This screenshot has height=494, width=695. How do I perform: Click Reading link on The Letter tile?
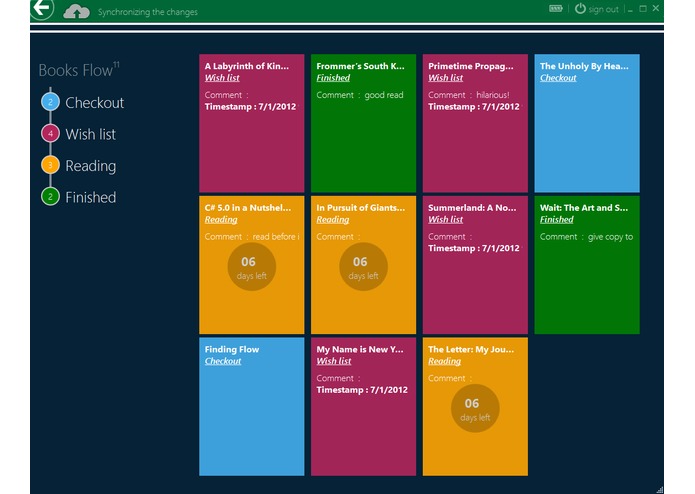[x=445, y=361]
